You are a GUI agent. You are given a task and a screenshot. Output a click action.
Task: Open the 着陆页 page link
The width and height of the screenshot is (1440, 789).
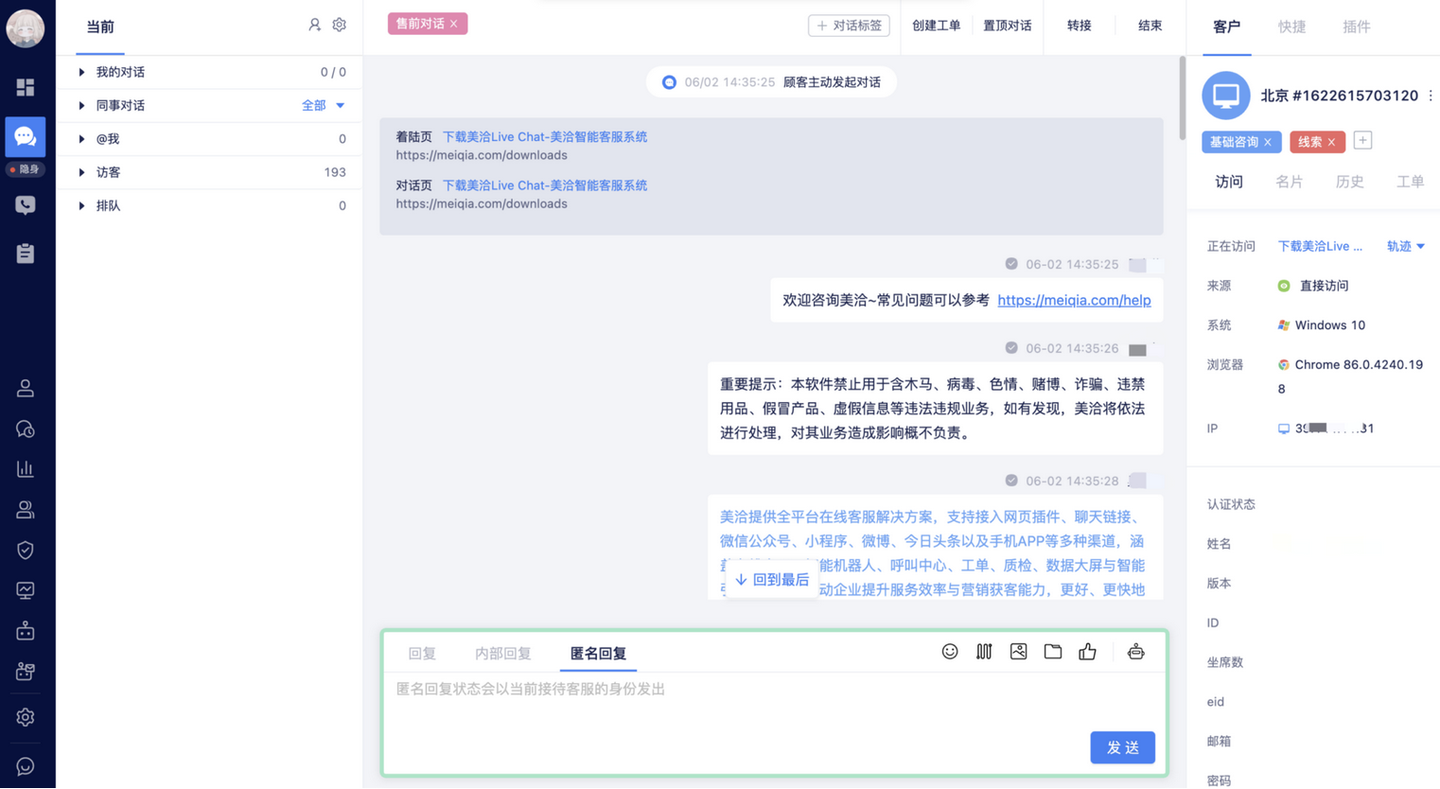[545, 137]
